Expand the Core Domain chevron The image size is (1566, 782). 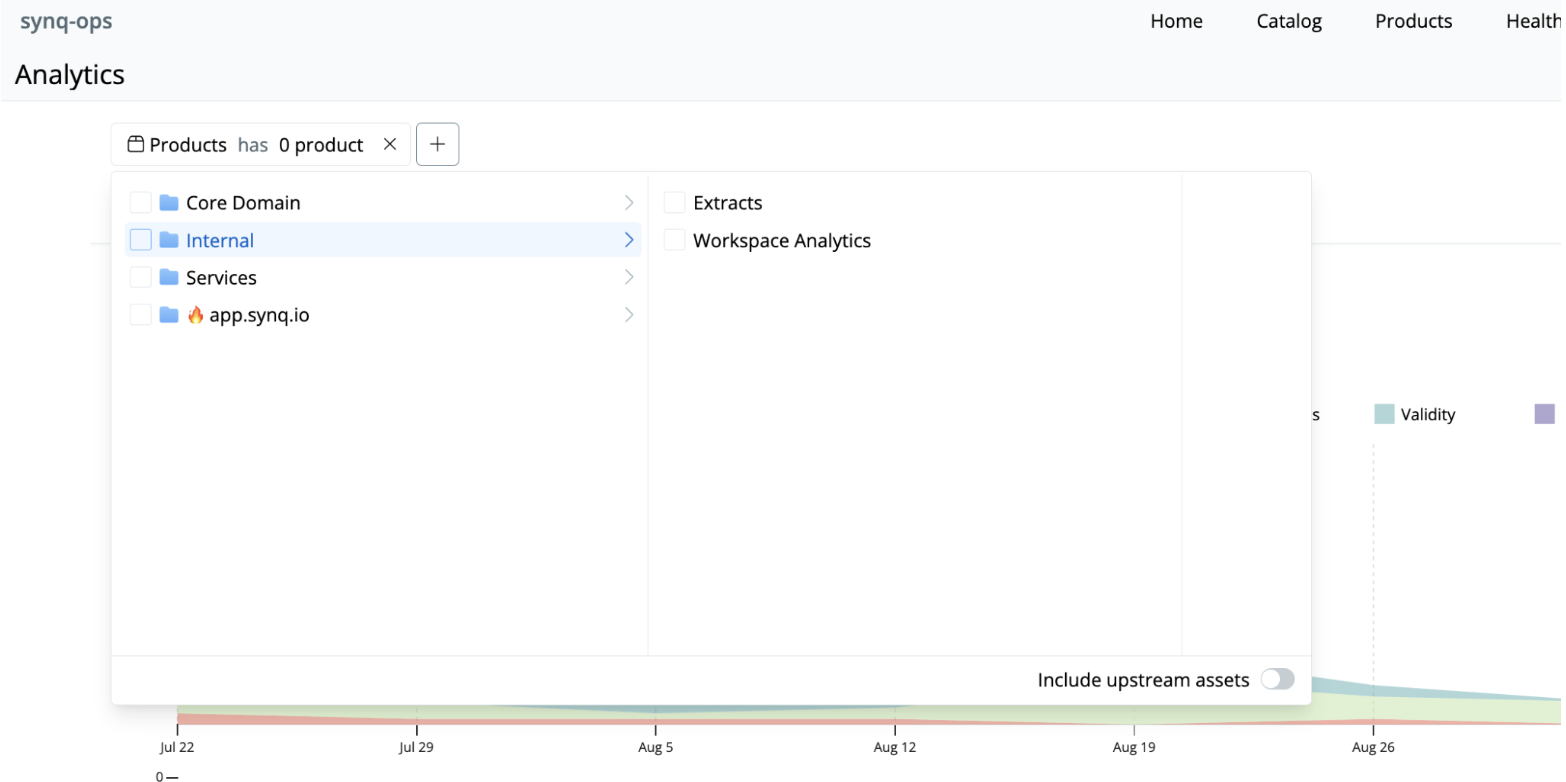tap(629, 203)
